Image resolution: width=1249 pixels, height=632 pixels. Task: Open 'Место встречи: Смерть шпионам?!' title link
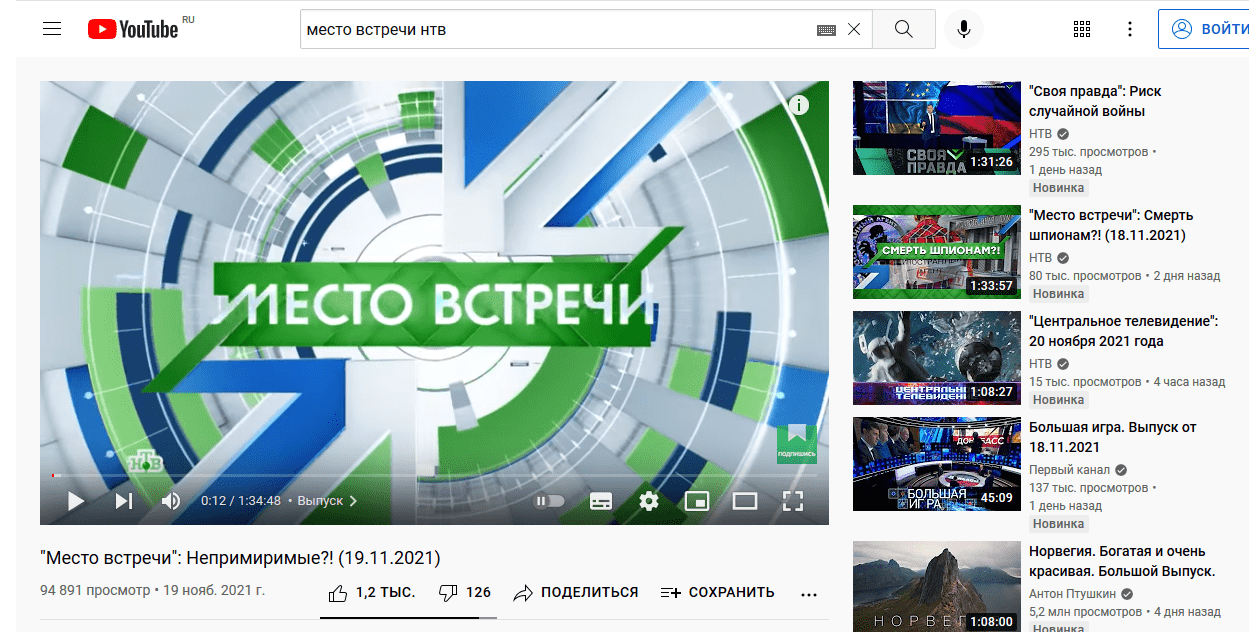click(x=1111, y=225)
